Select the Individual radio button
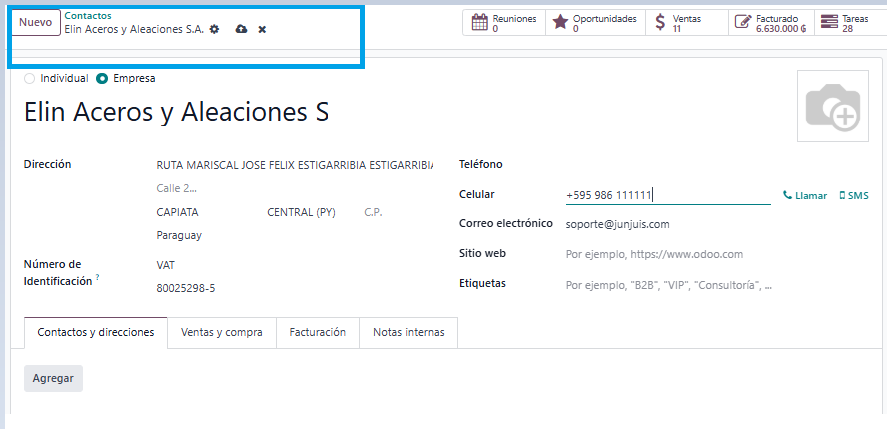Viewport: 887px width, 429px height. point(29,78)
